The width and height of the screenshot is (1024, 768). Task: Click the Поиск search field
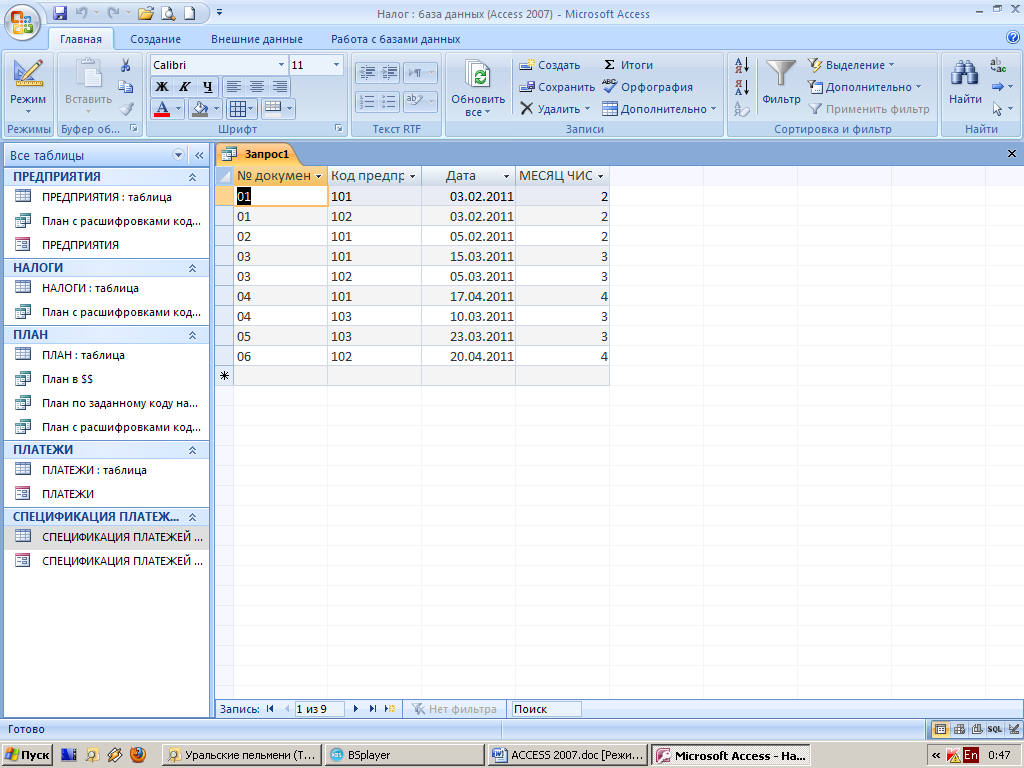[x=546, y=709]
